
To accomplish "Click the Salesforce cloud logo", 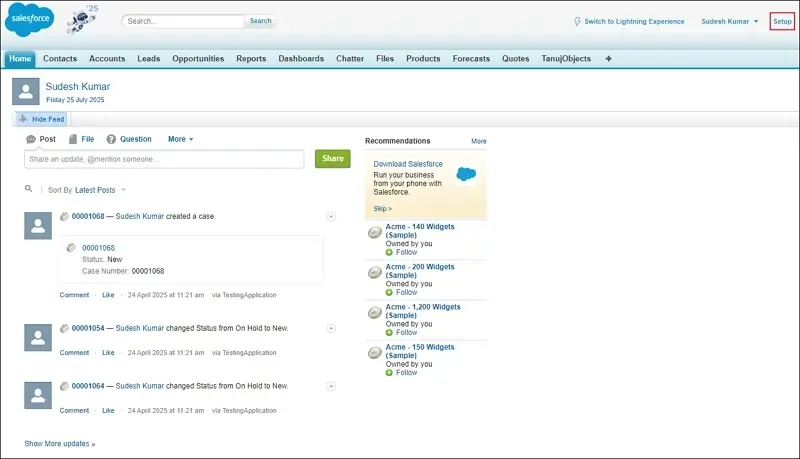I will click(x=31, y=21).
